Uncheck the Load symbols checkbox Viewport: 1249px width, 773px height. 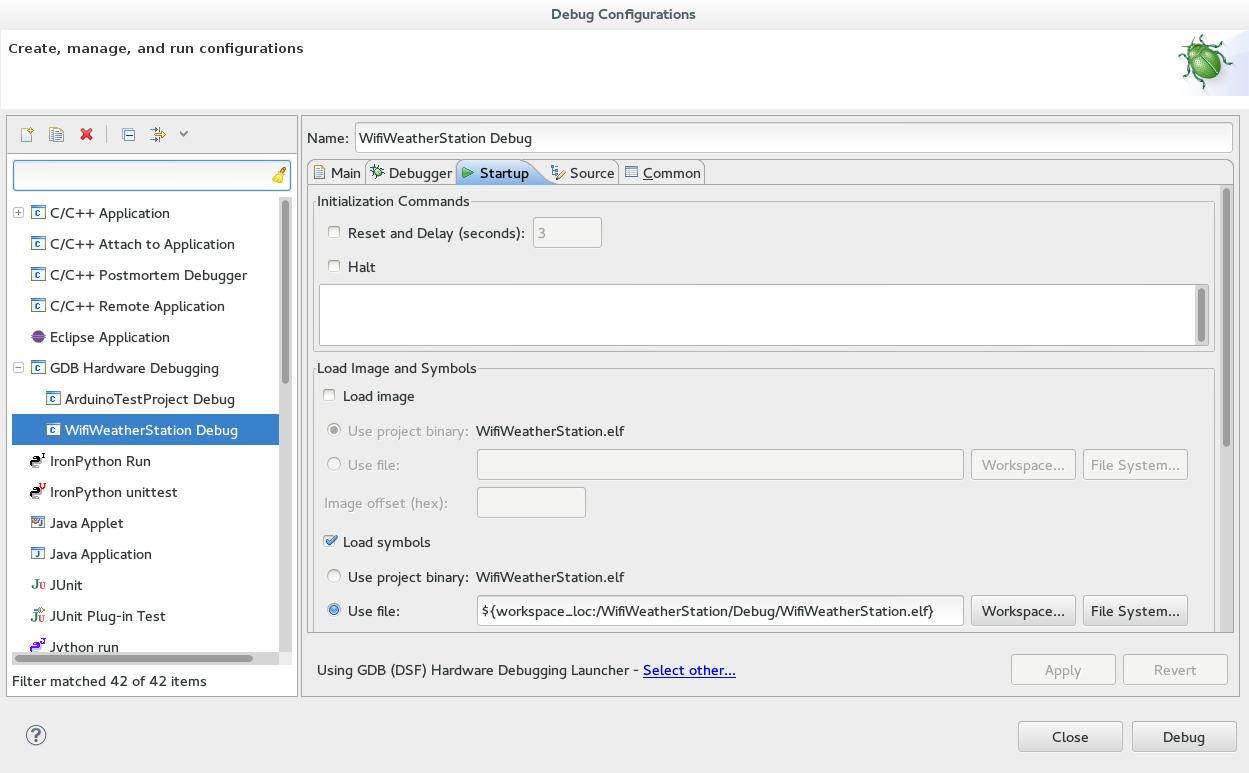tap(330, 541)
